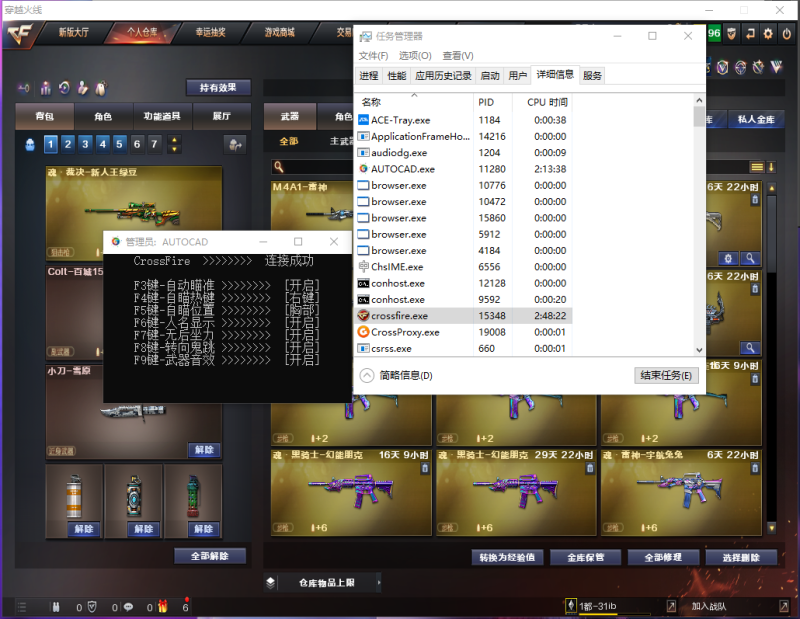This screenshot has width=800, height=619.
Task: Click the shield badge icon next to the green 96
Action: pos(731,35)
